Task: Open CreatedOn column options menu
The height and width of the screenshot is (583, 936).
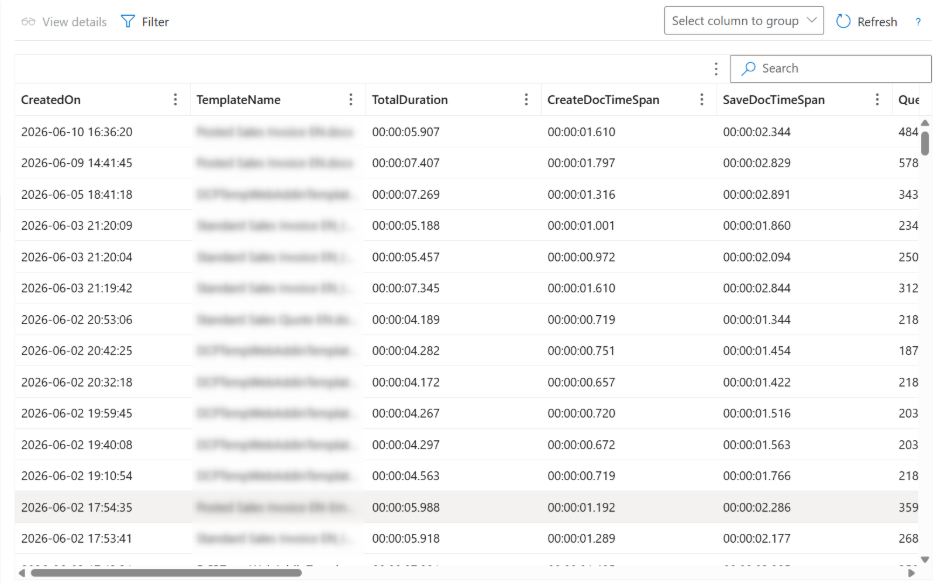Action: pyautogui.click(x=175, y=100)
